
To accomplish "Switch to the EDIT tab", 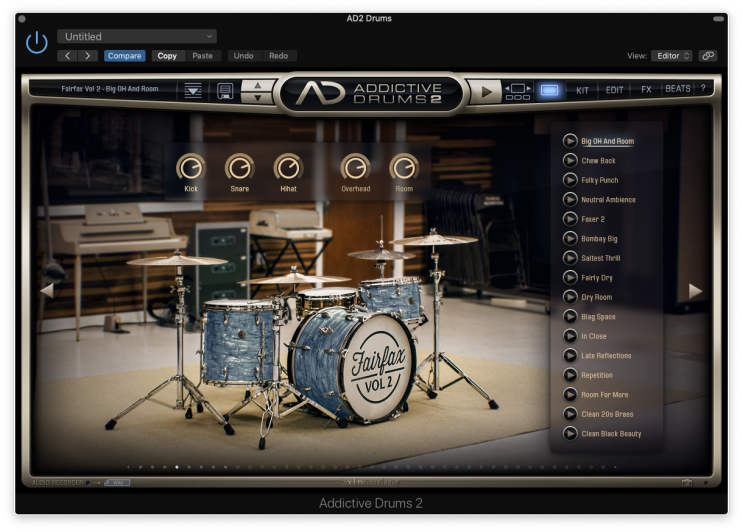I will [614, 90].
